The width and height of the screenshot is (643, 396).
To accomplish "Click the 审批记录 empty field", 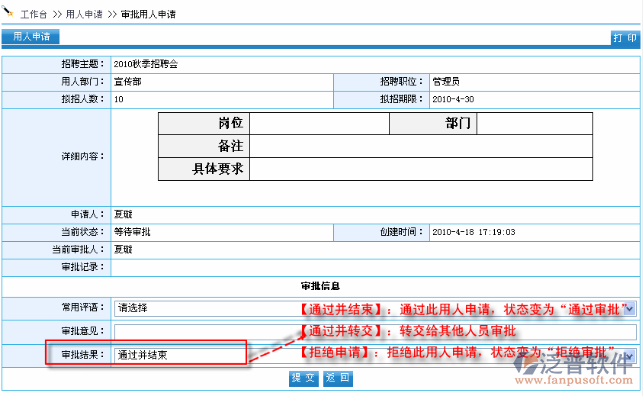I will (x=375, y=267).
